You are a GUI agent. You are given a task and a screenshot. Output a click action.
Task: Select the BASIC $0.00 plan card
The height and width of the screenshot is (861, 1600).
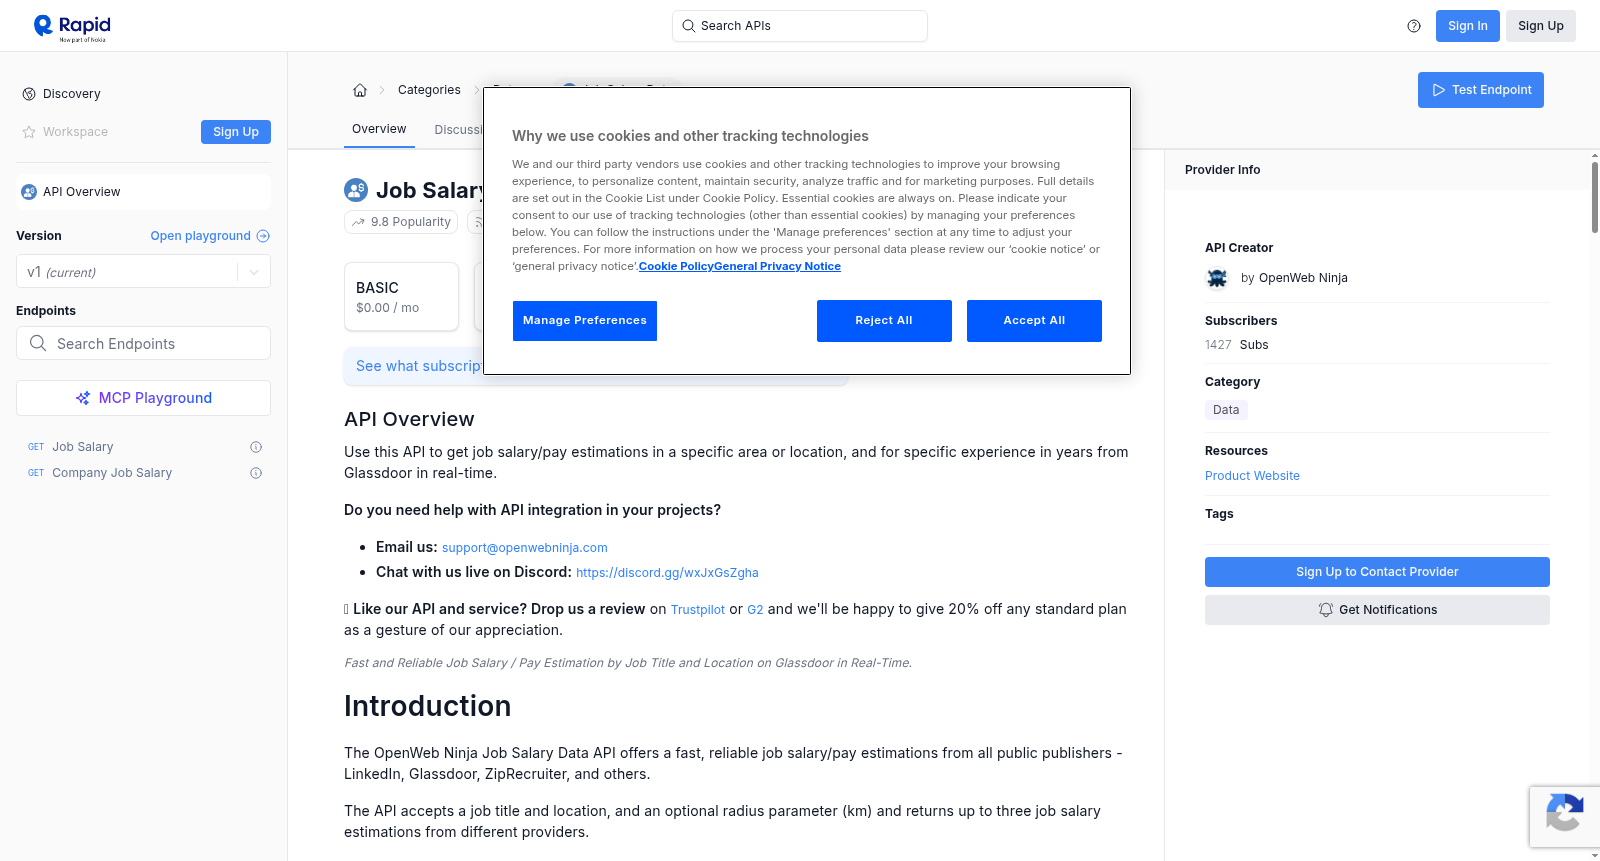pyautogui.click(x=401, y=297)
